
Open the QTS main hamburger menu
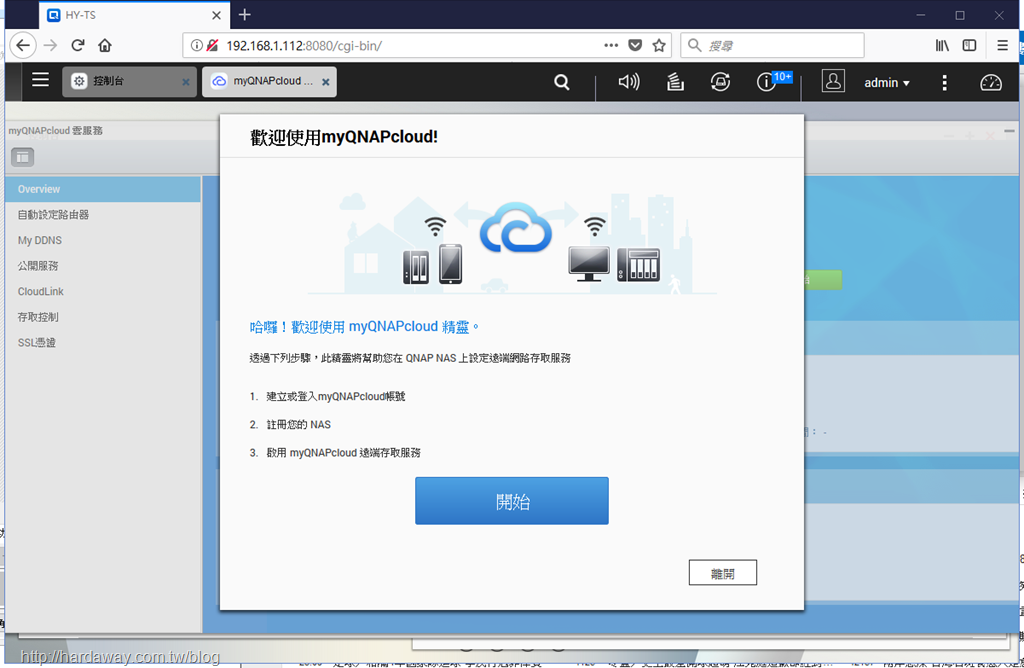tap(40, 80)
